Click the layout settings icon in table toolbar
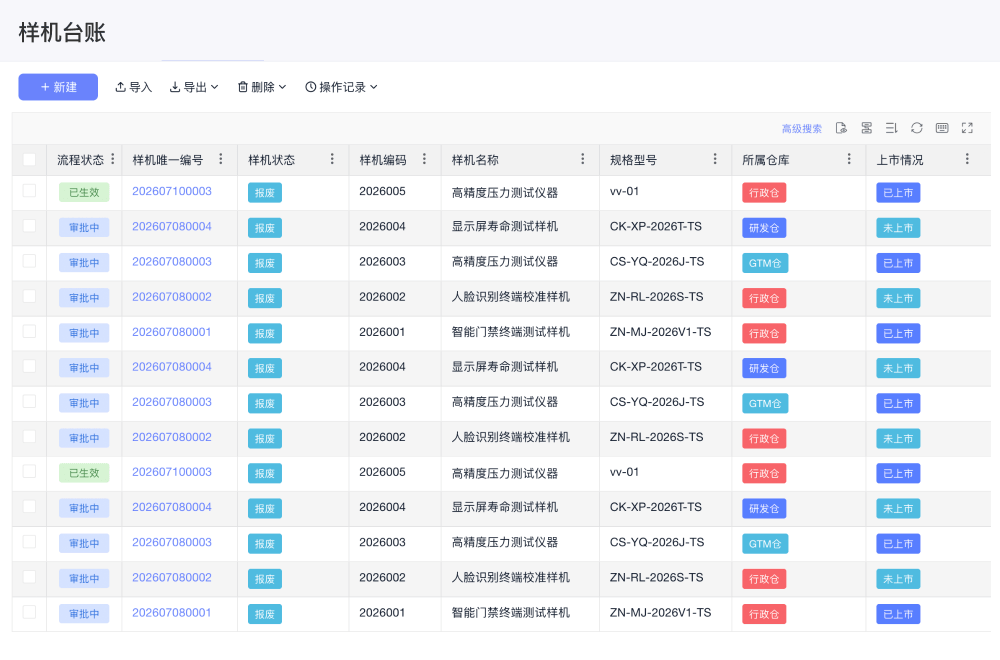Viewport: 1000px width, 660px height. coord(866,128)
